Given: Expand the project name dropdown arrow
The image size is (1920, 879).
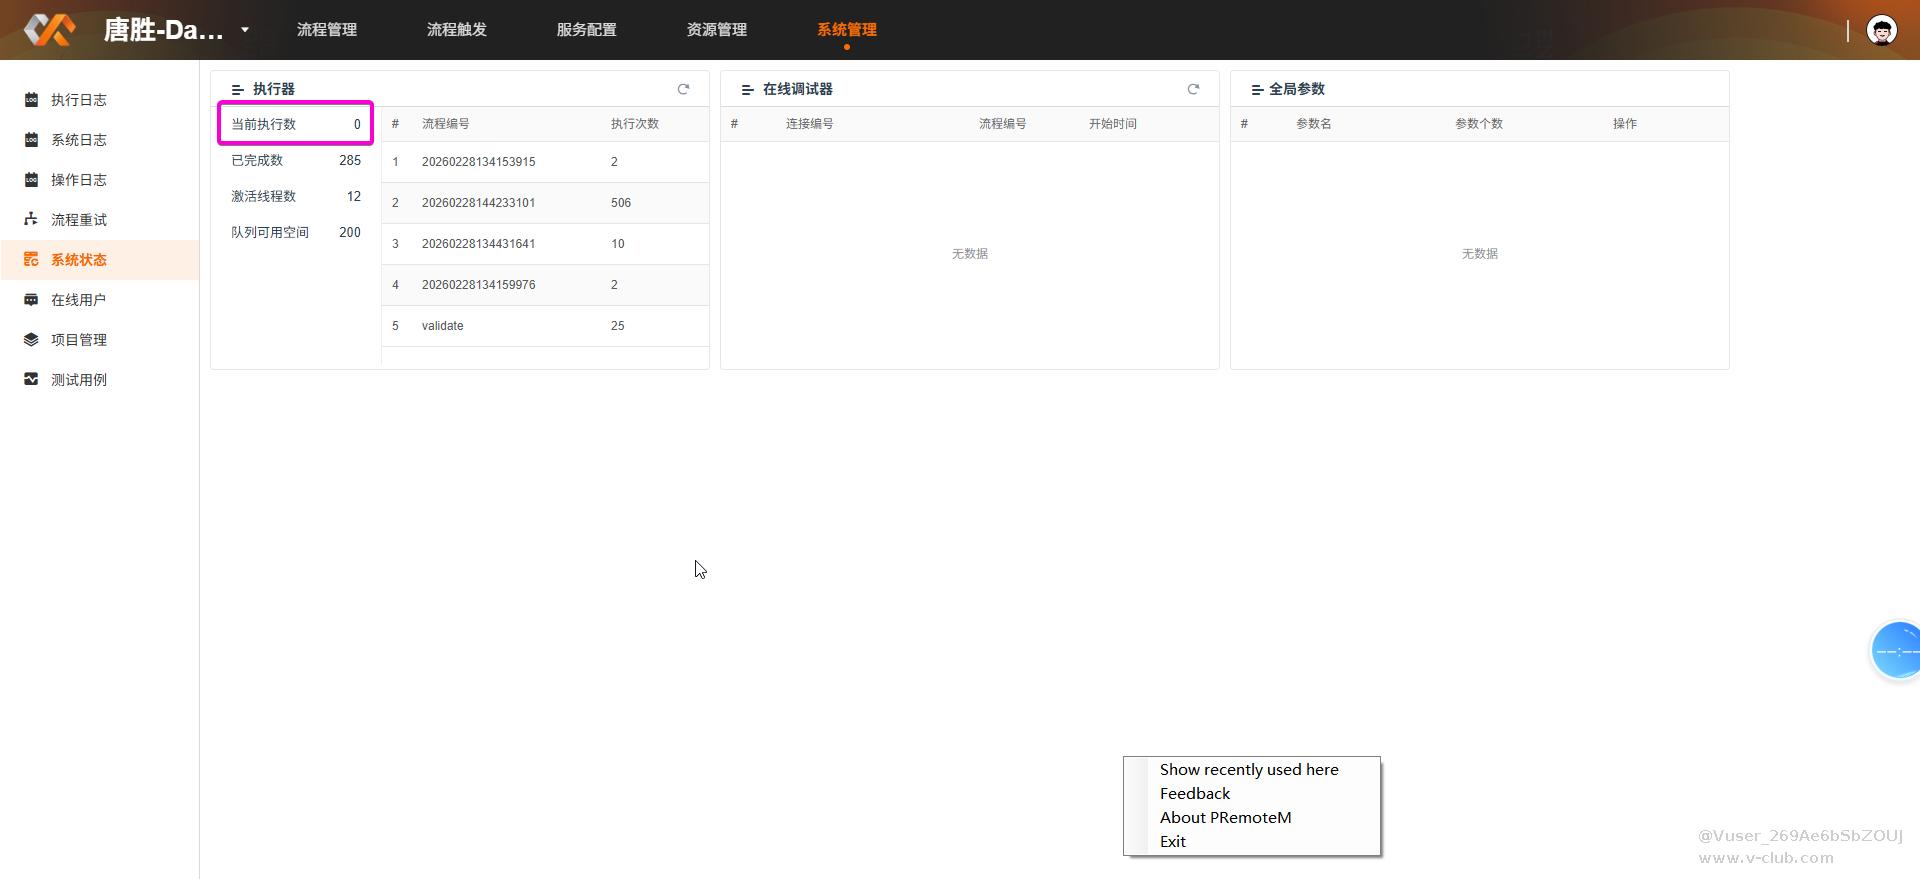Looking at the screenshot, I should (x=245, y=30).
